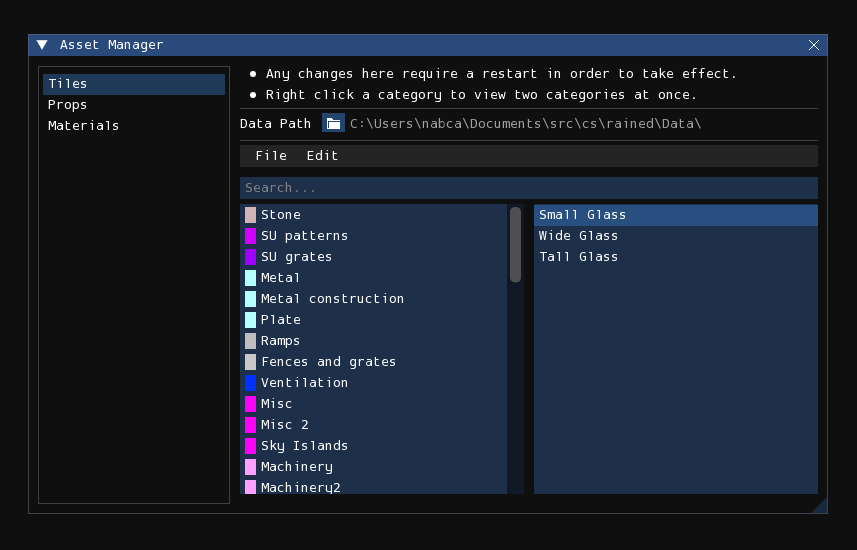Collapse the Asset Manager window triangle

(x=42, y=45)
